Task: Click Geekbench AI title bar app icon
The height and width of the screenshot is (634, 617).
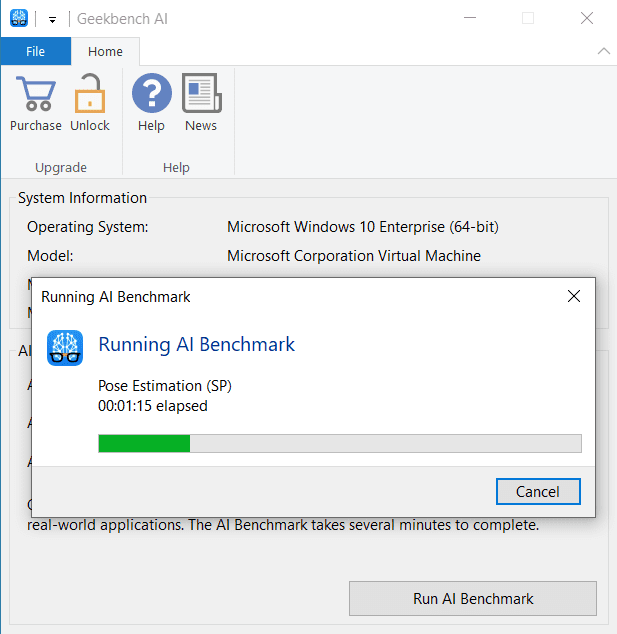Action: (19, 18)
